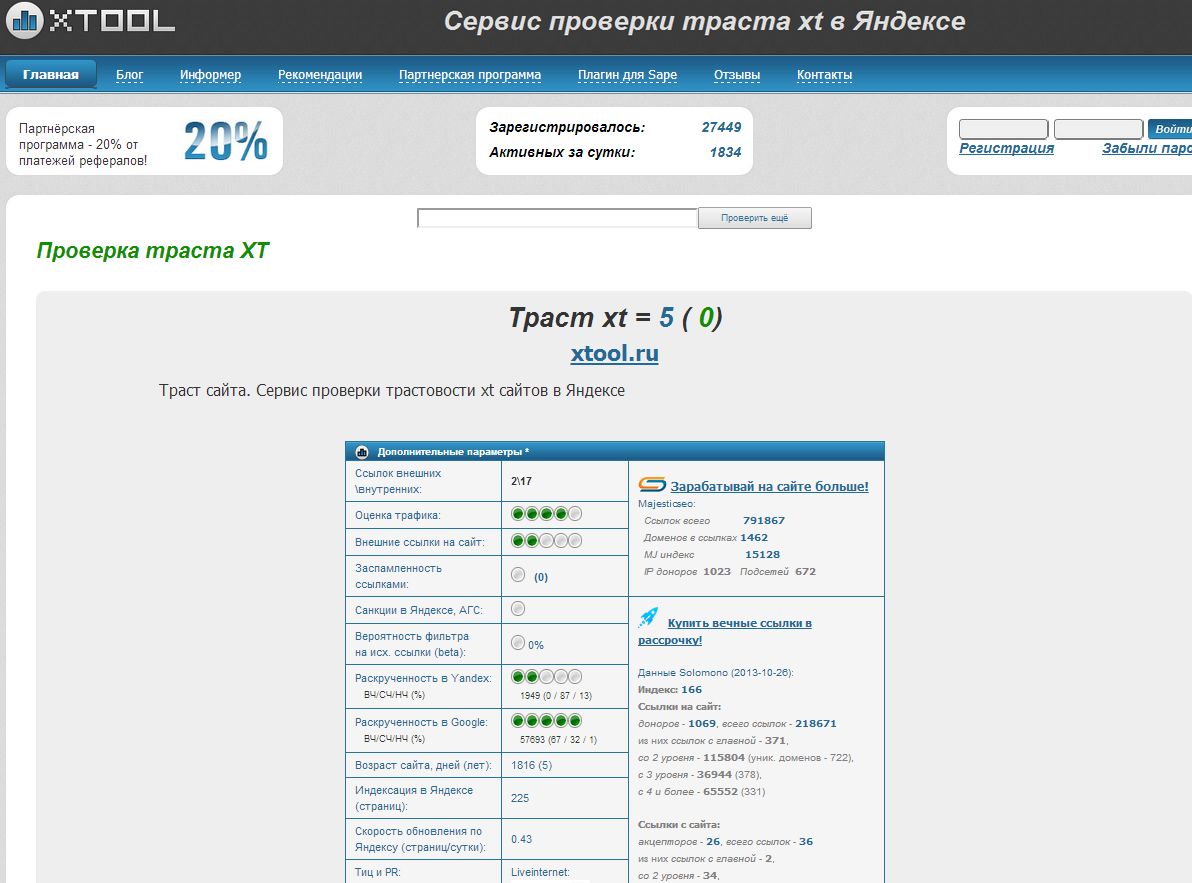Click the Санкции в Яндексе gray indicator

pyautogui.click(x=518, y=608)
